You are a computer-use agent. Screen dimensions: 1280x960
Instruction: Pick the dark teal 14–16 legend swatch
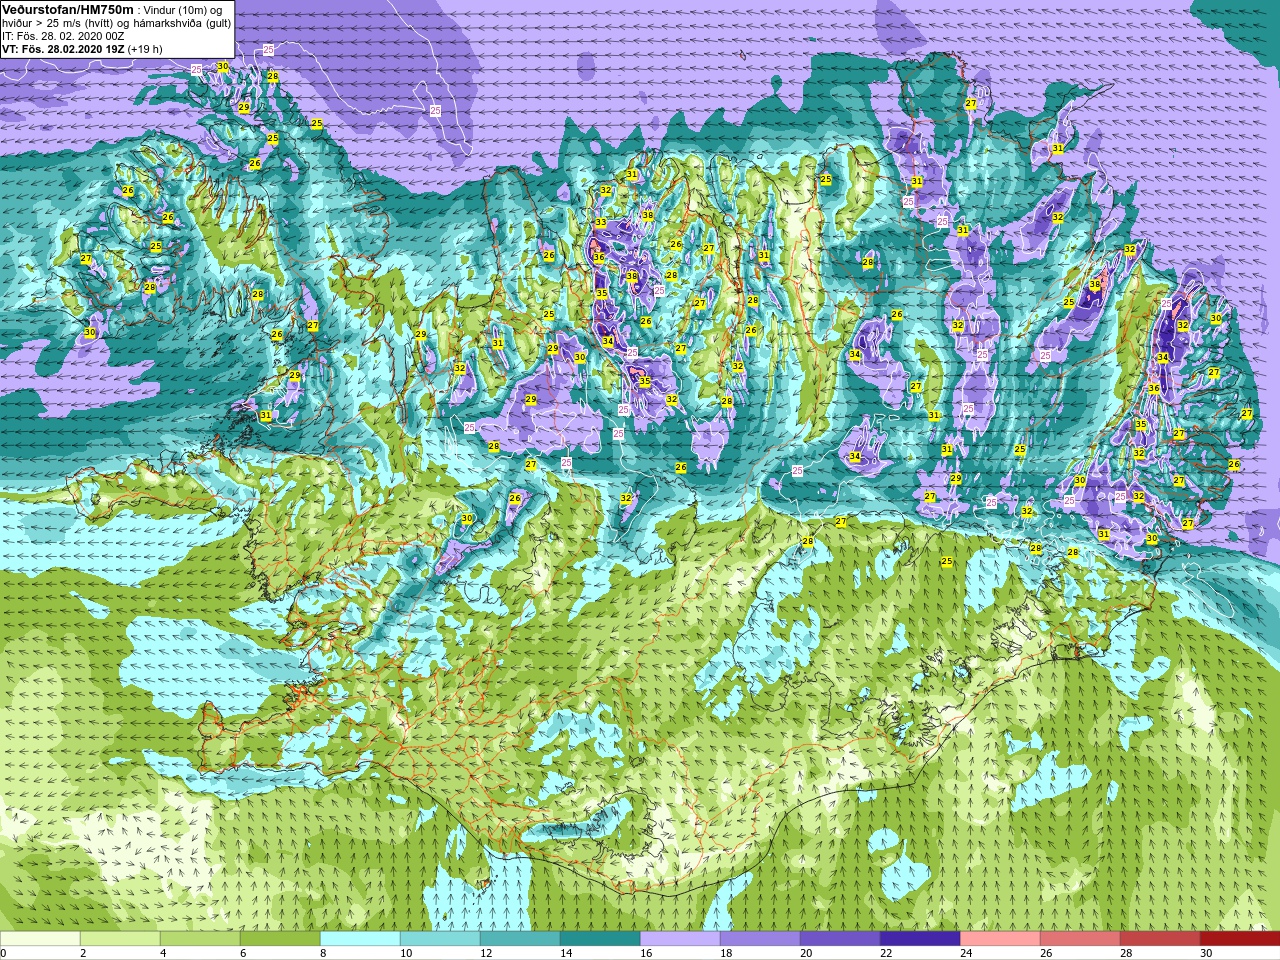pos(600,939)
